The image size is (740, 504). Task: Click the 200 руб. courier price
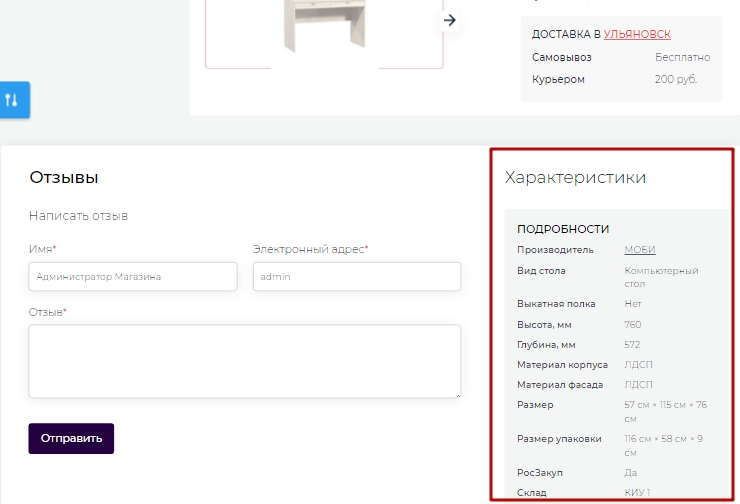tap(676, 80)
